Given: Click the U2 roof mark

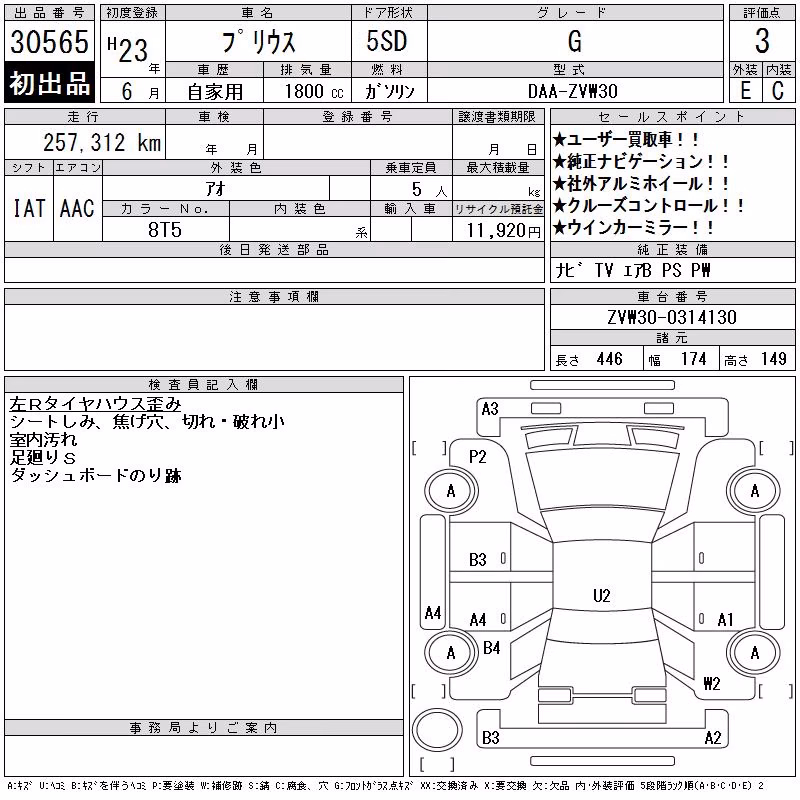Looking at the screenshot, I should point(602,595).
